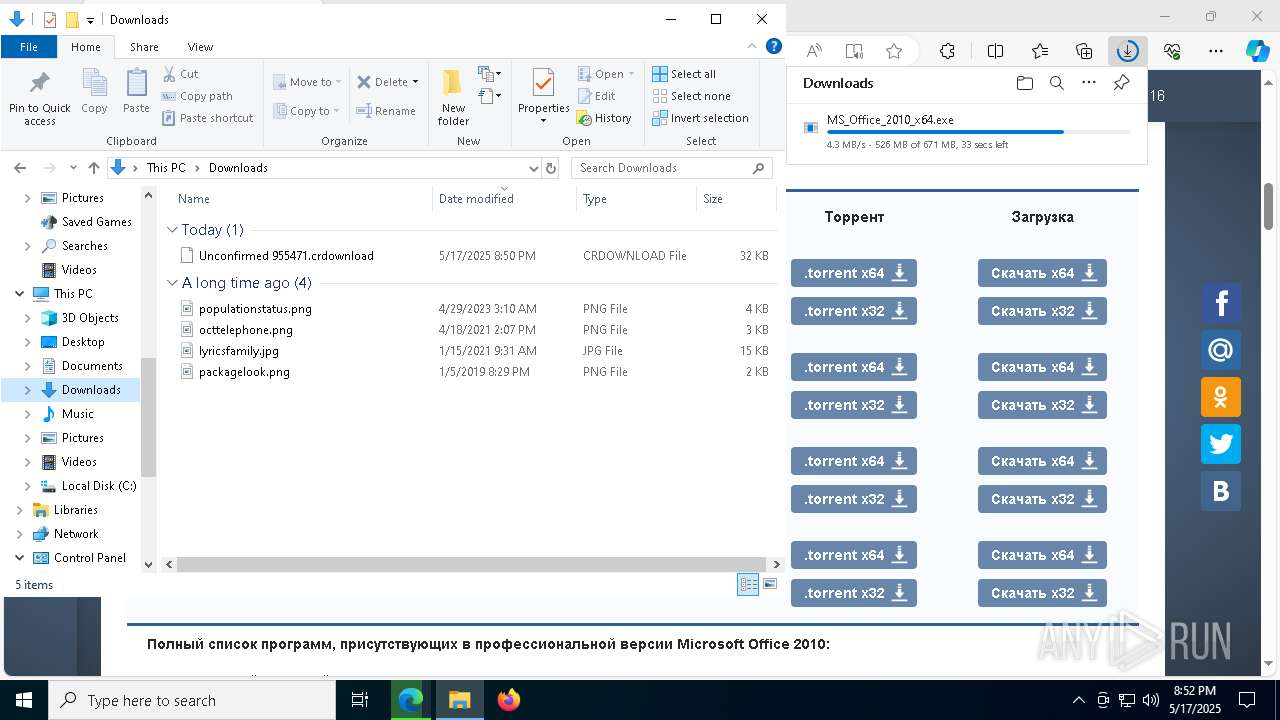Viewport: 1280px width, 720px height.
Task: Click taskbar search box
Action: 192,700
